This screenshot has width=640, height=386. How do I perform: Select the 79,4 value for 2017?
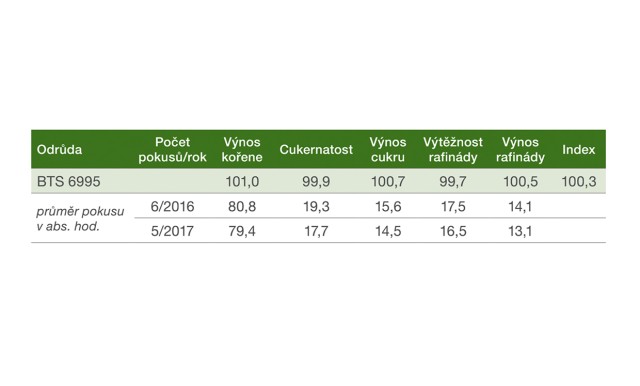tap(242, 231)
